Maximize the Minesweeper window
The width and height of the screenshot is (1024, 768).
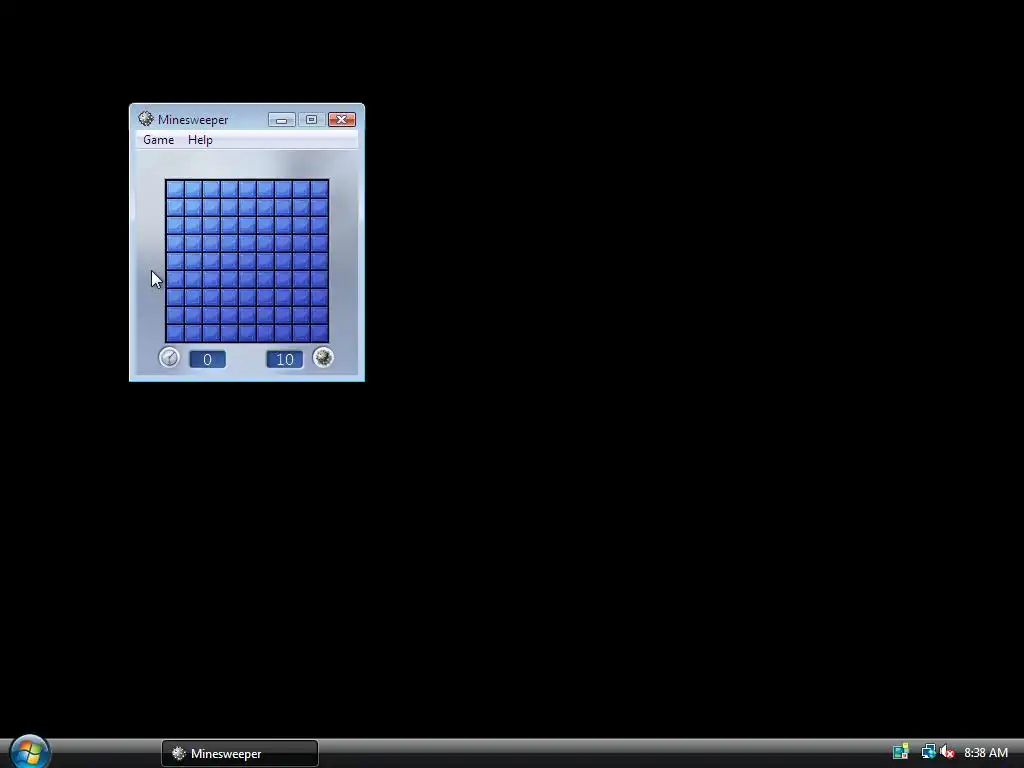coord(312,120)
